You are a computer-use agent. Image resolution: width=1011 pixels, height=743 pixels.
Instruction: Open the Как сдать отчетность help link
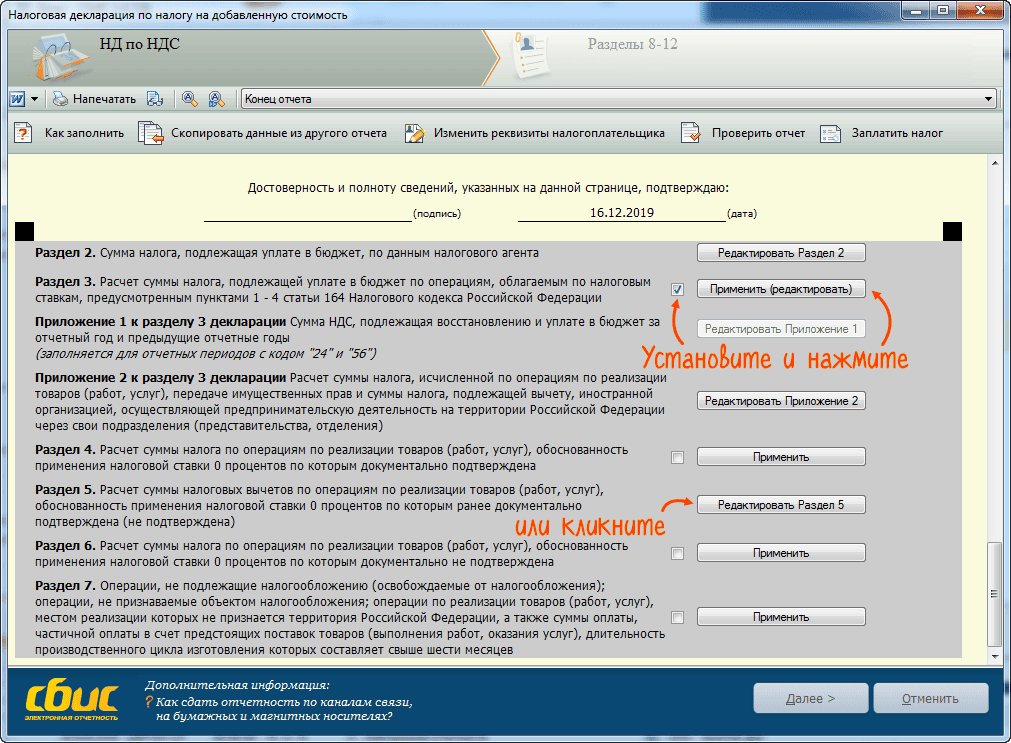pyautogui.click(x=278, y=708)
